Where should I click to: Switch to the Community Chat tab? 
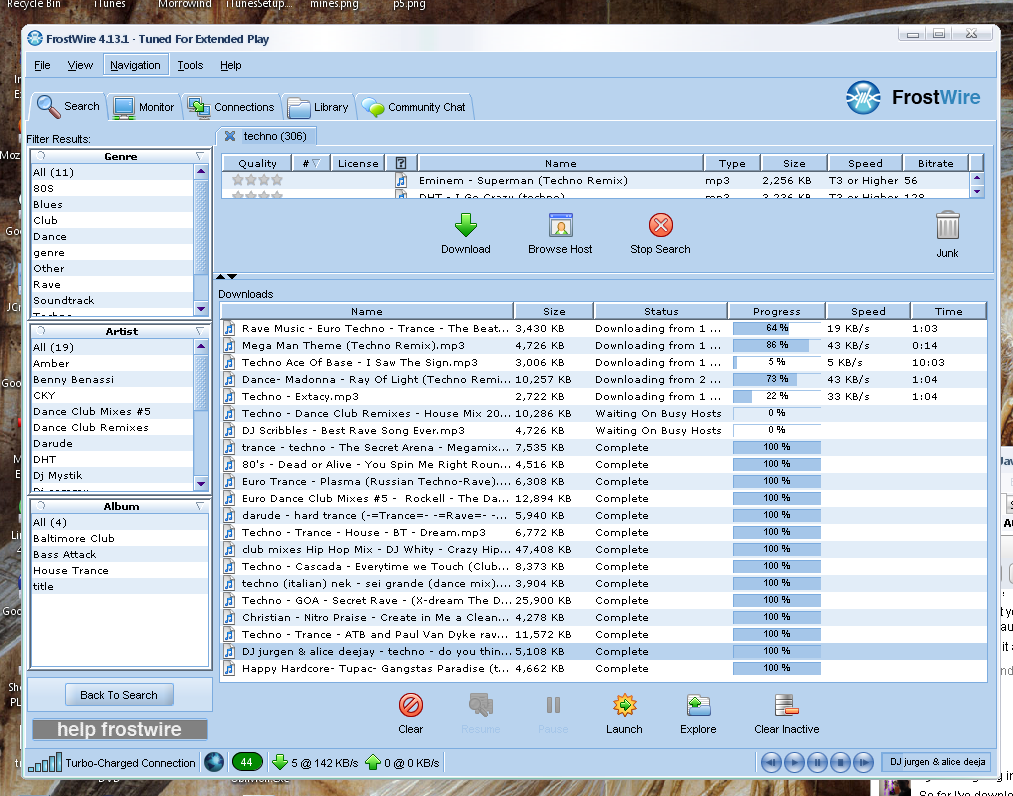[x=414, y=107]
